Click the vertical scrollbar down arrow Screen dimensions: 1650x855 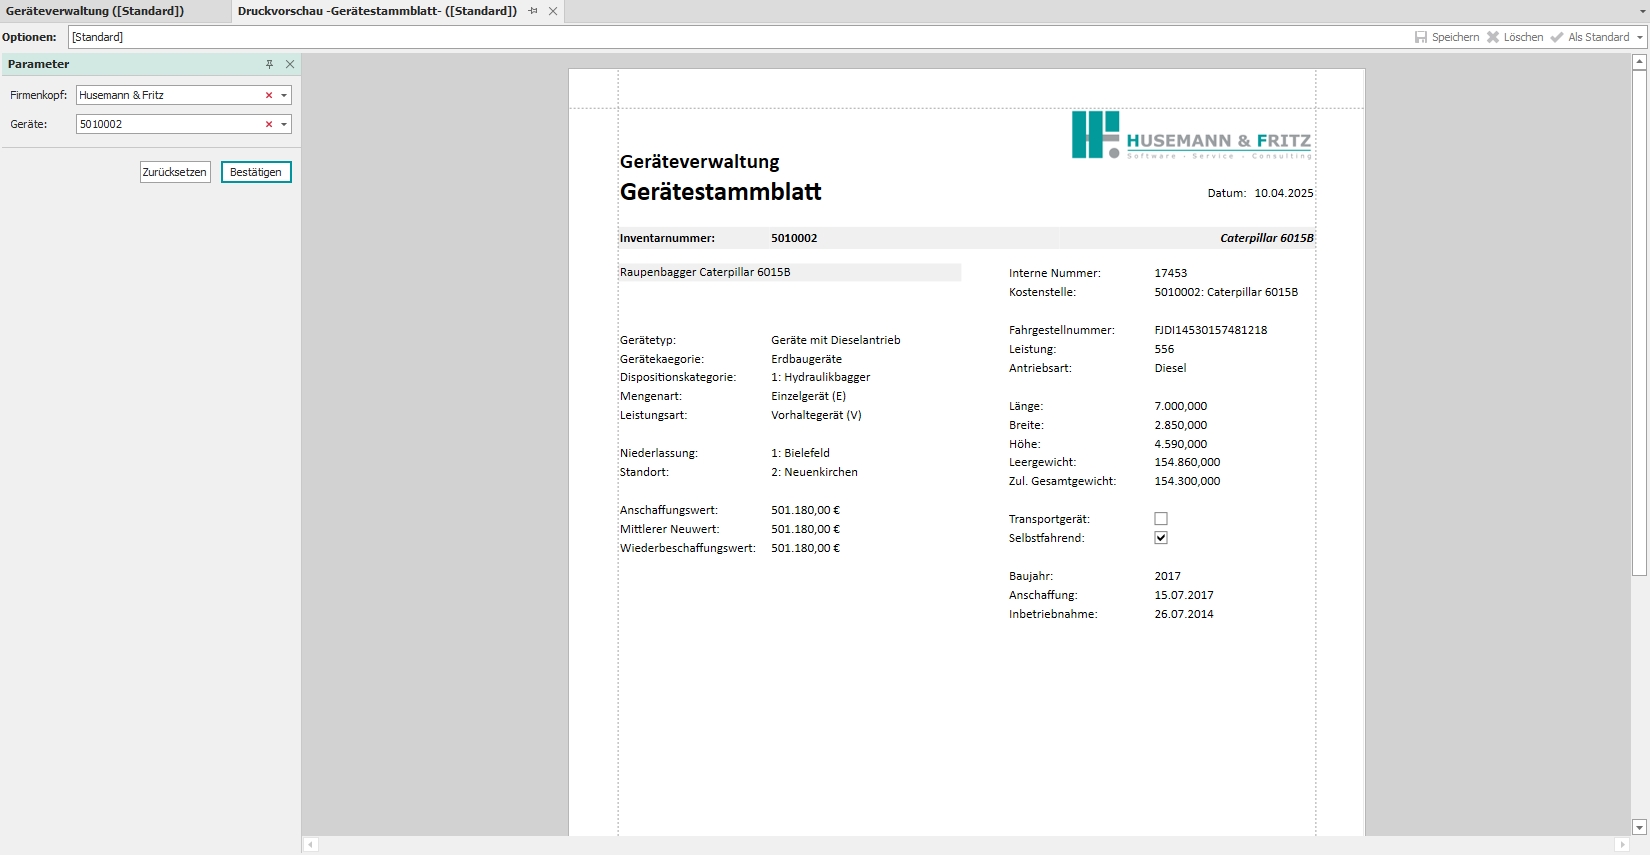point(1639,827)
